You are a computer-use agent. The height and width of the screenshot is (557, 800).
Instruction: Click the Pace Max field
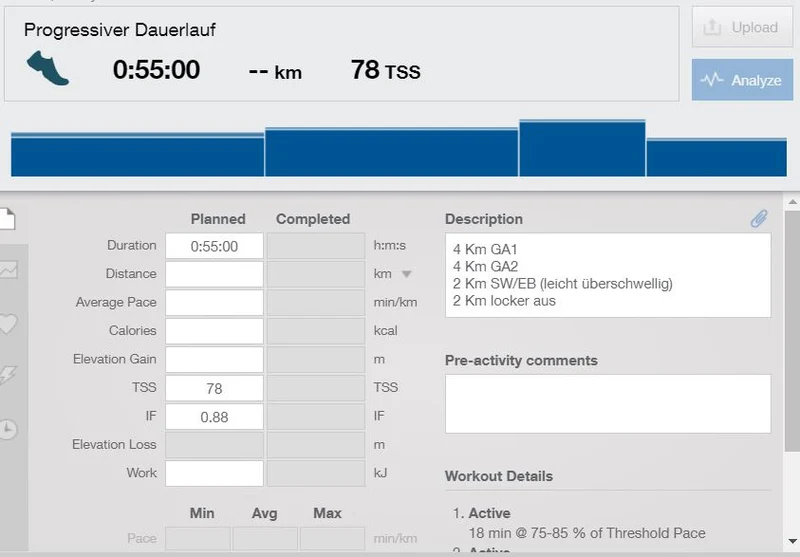pos(332,539)
